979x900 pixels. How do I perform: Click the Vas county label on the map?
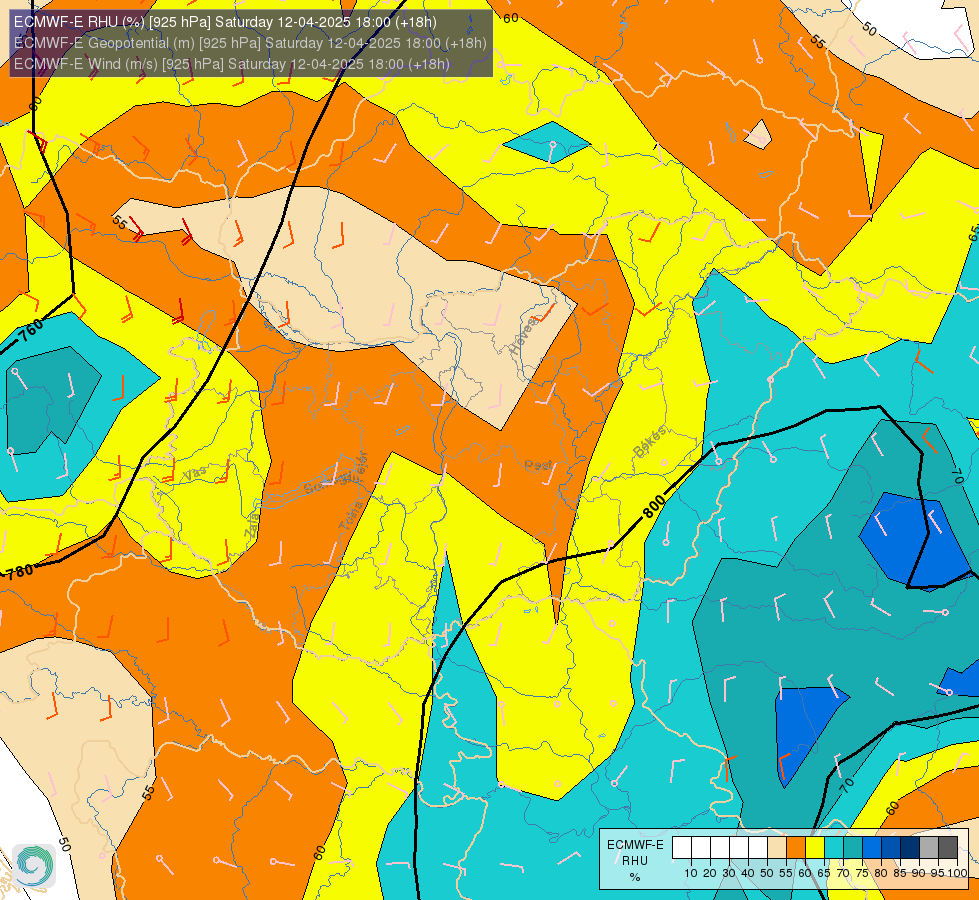click(x=195, y=474)
